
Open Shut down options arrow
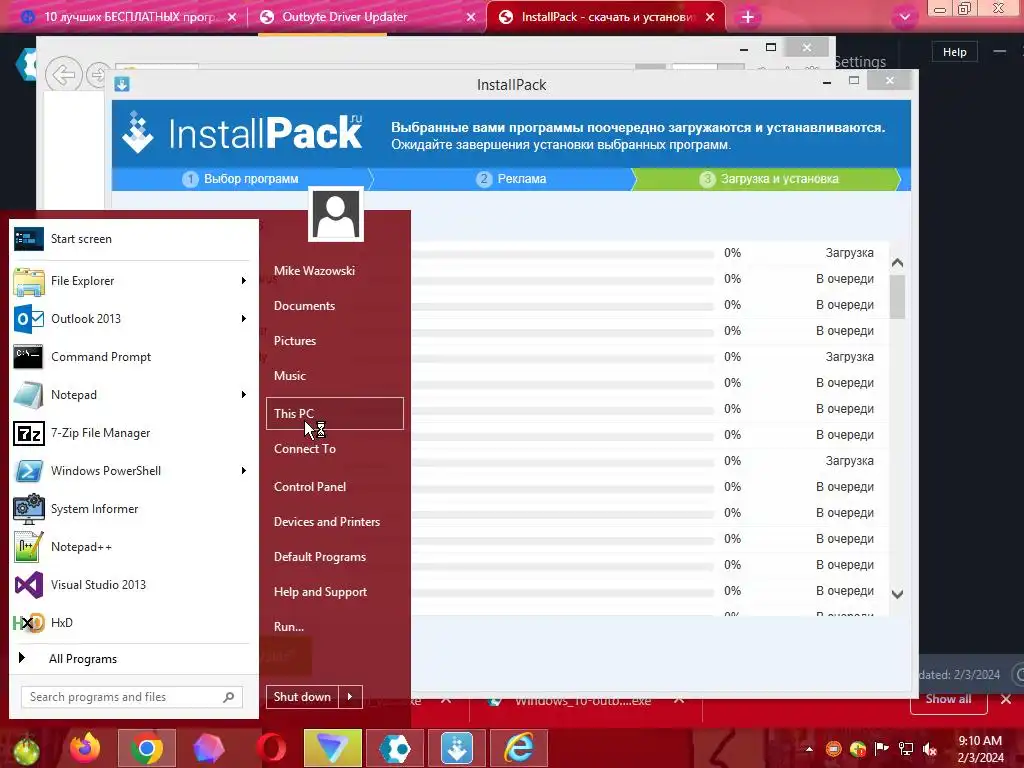coord(350,697)
